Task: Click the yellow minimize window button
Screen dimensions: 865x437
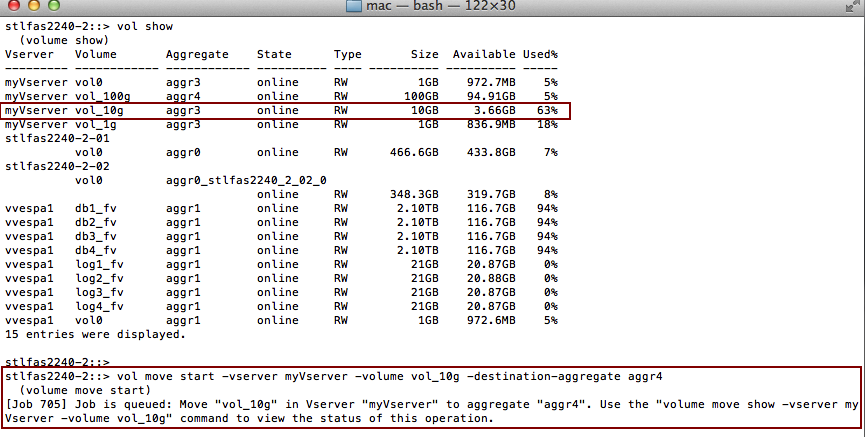Action: click(x=34, y=5)
